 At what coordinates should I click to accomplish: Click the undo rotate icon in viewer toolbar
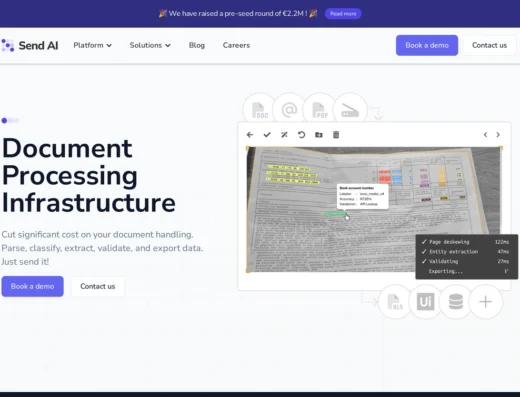[x=301, y=135]
